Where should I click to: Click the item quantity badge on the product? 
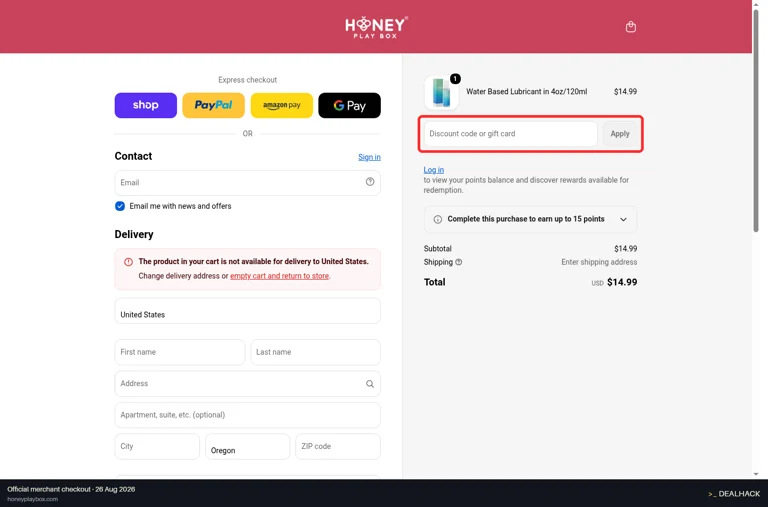455,78
